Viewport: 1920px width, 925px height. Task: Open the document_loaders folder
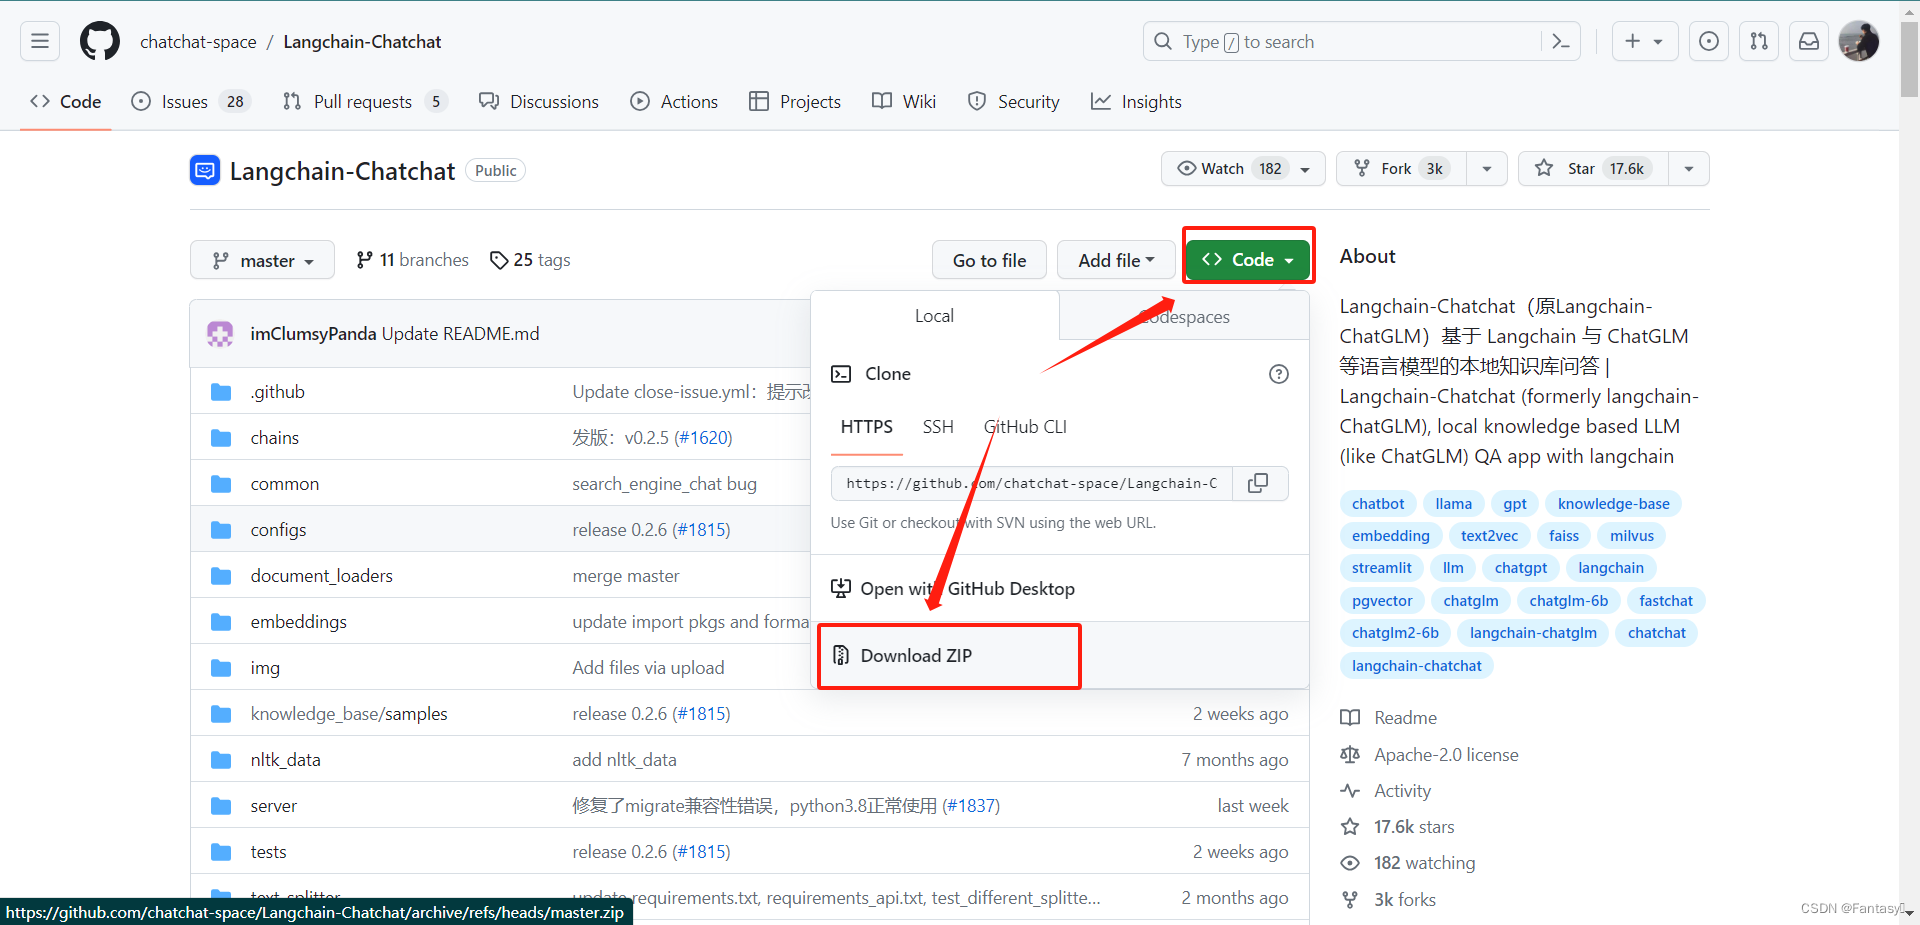tap(322, 576)
